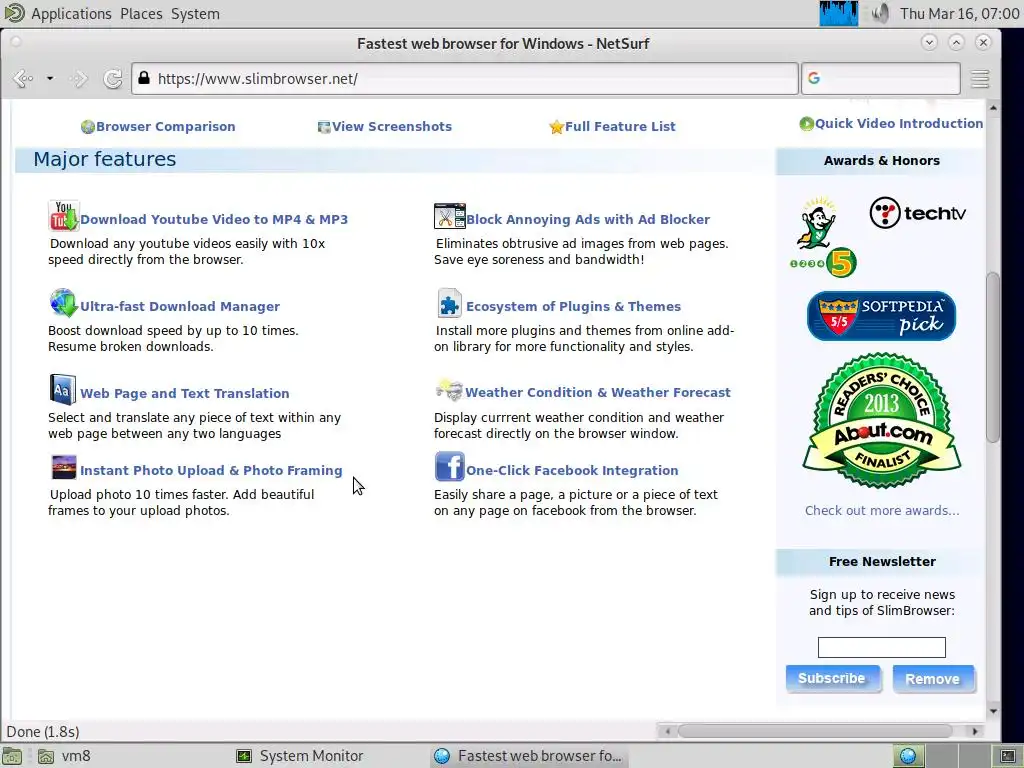The height and width of the screenshot is (768, 1024).
Task: Click the Subscribe newsletter button
Action: click(832, 679)
